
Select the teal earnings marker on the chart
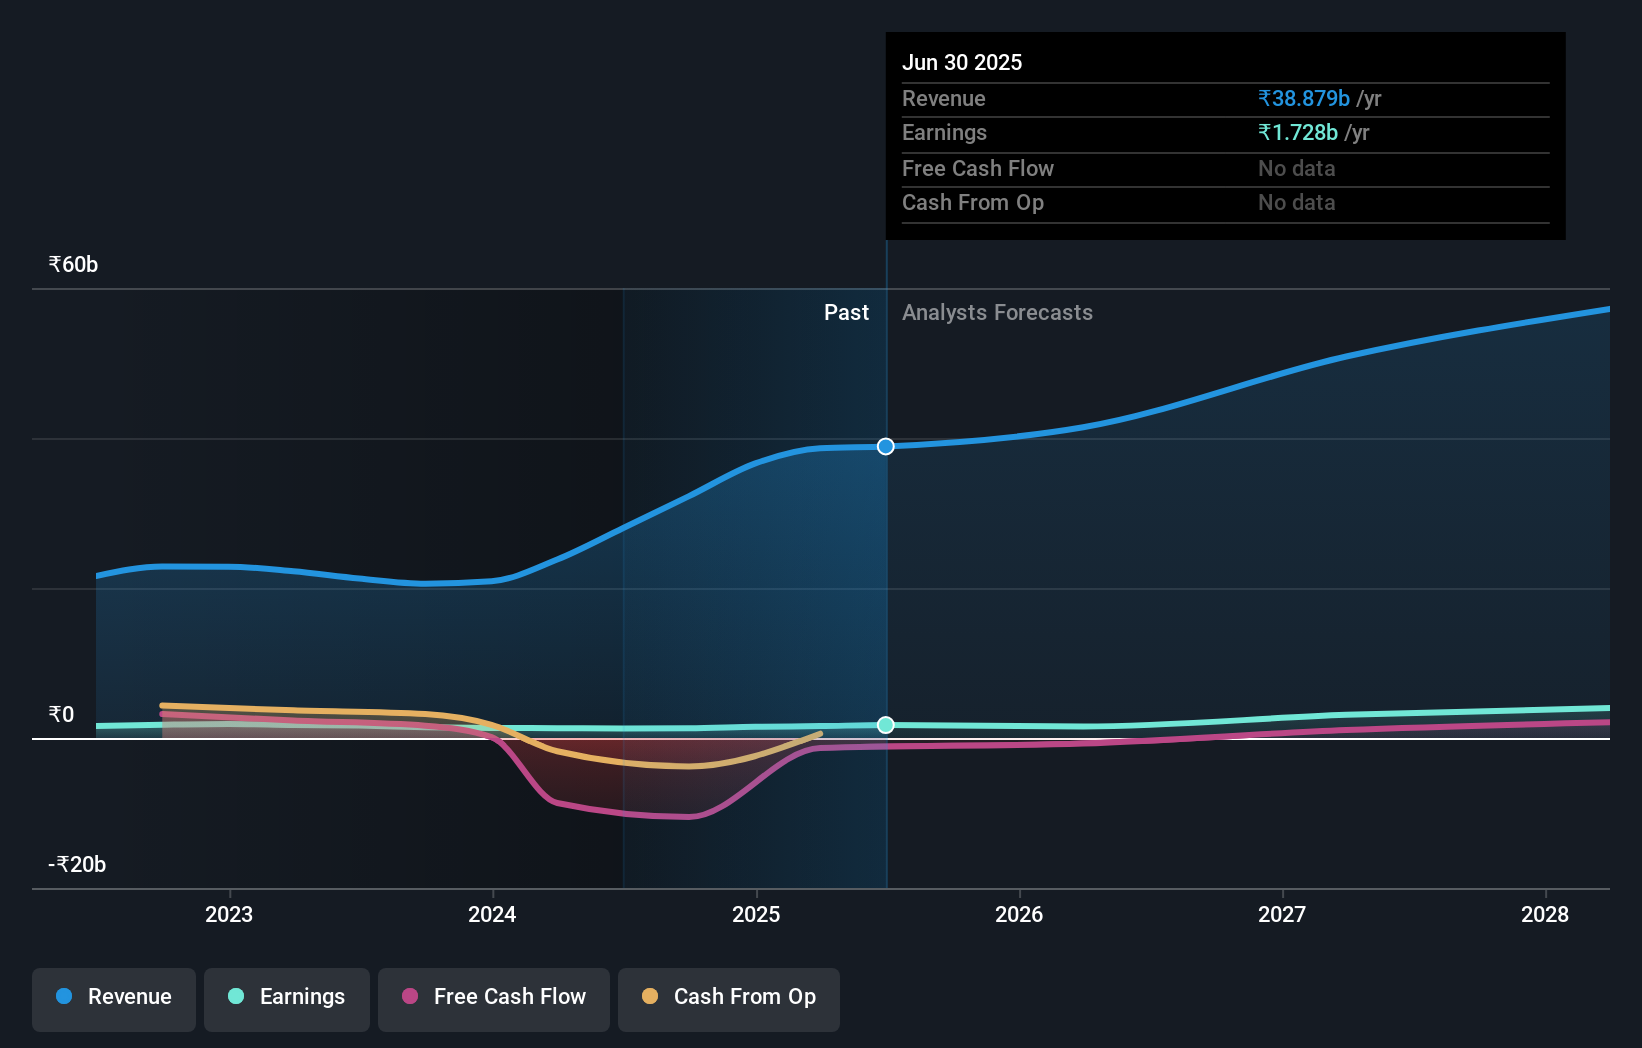[885, 725]
